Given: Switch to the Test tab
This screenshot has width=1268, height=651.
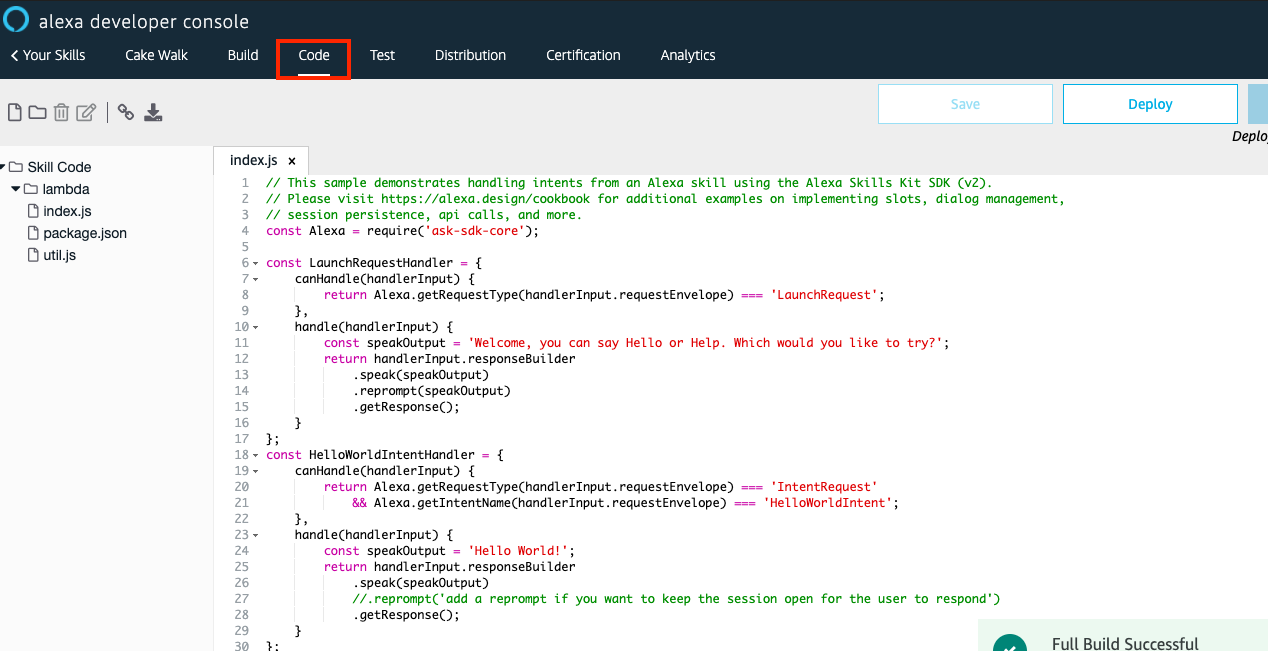Looking at the screenshot, I should (x=382, y=55).
